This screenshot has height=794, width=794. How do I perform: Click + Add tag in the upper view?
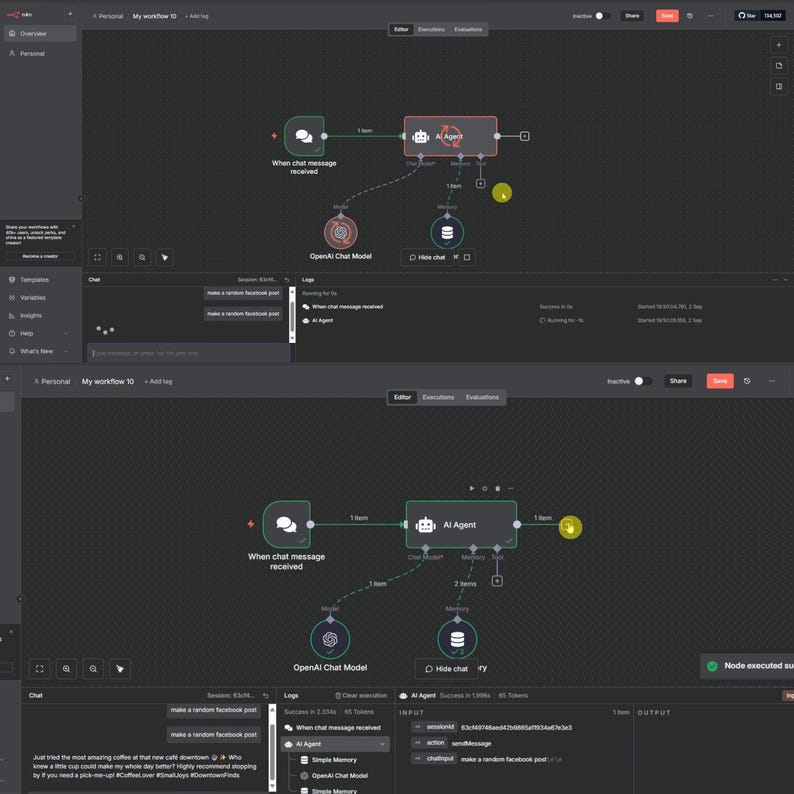click(x=196, y=16)
